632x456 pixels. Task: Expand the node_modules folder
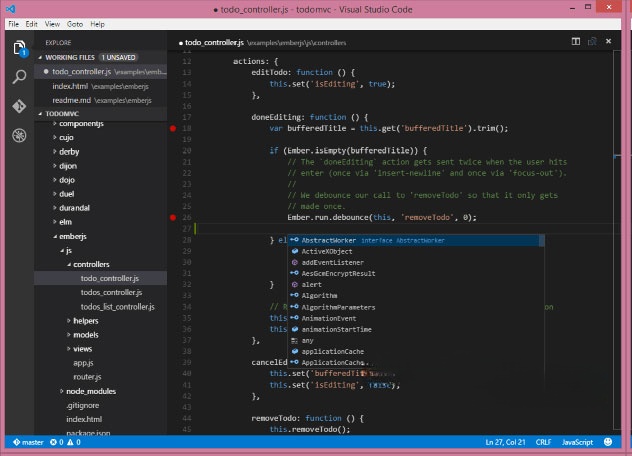pos(61,391)
